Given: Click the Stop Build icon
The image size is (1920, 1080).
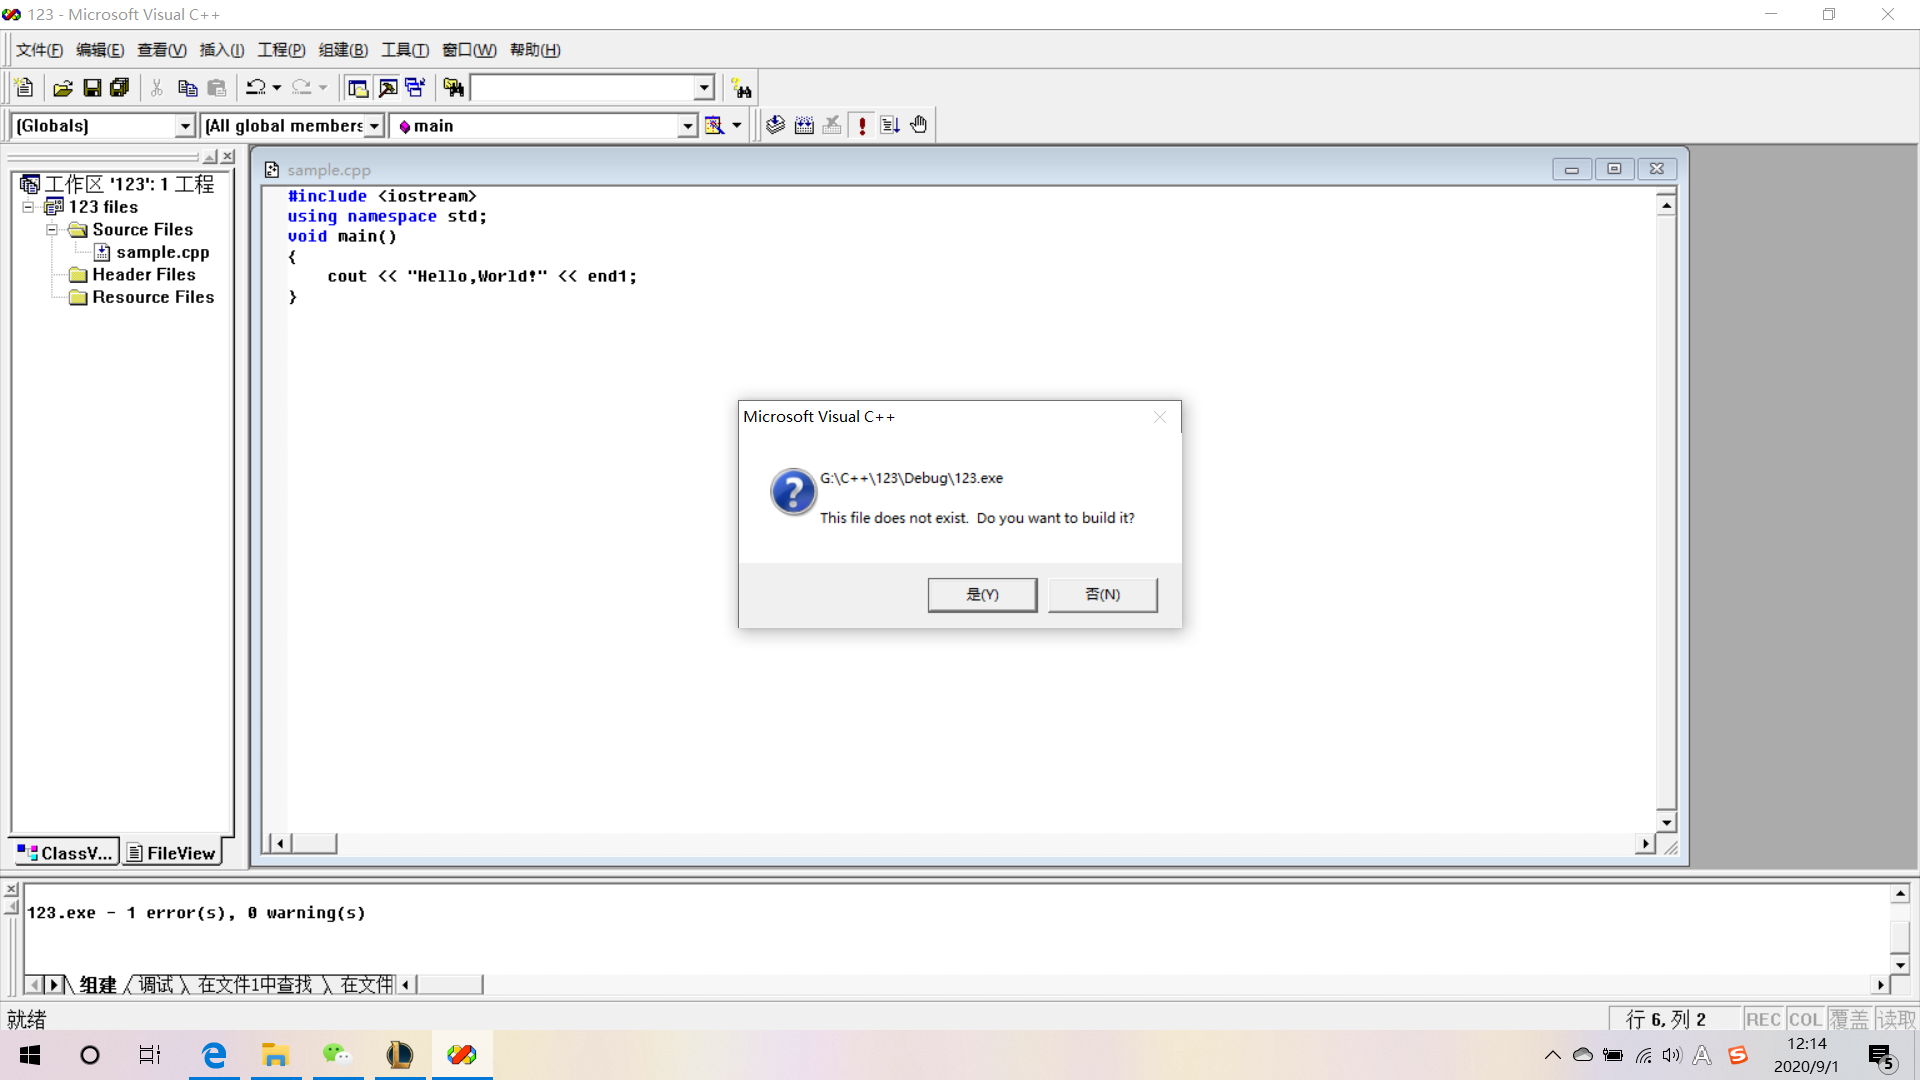Looking at the screenshot, I should pyautogui.click(x=832, y=125).
